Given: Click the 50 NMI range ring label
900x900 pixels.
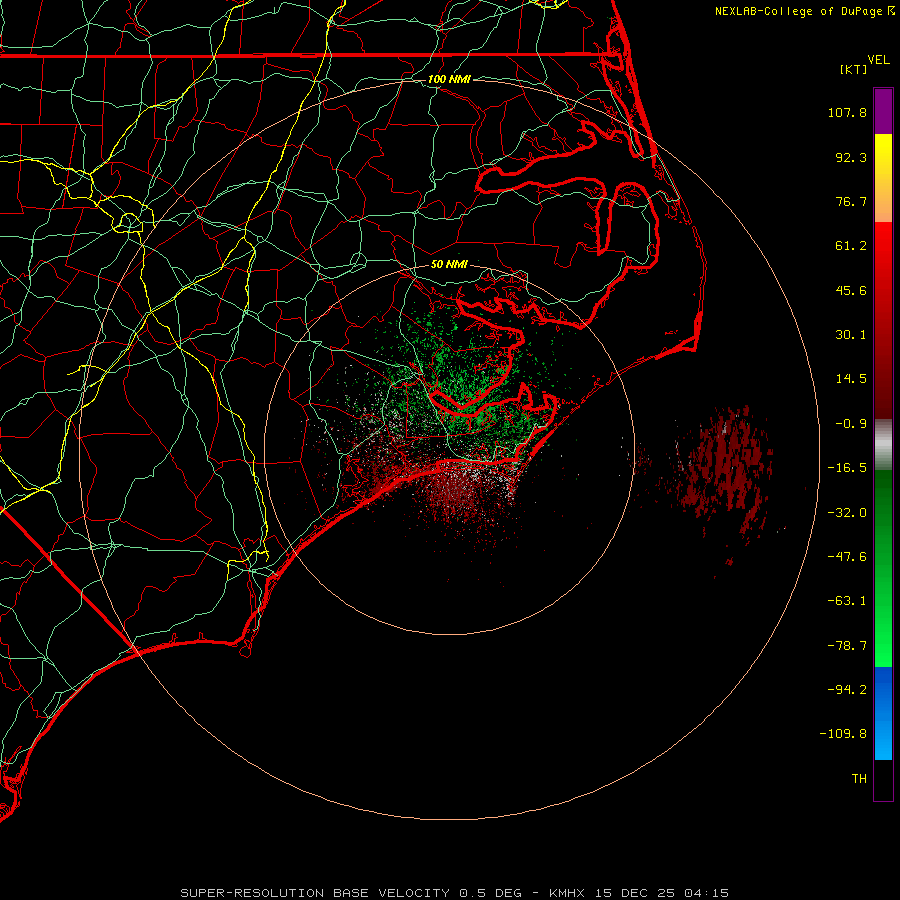Looking at the screenshot, I should 449,265.
